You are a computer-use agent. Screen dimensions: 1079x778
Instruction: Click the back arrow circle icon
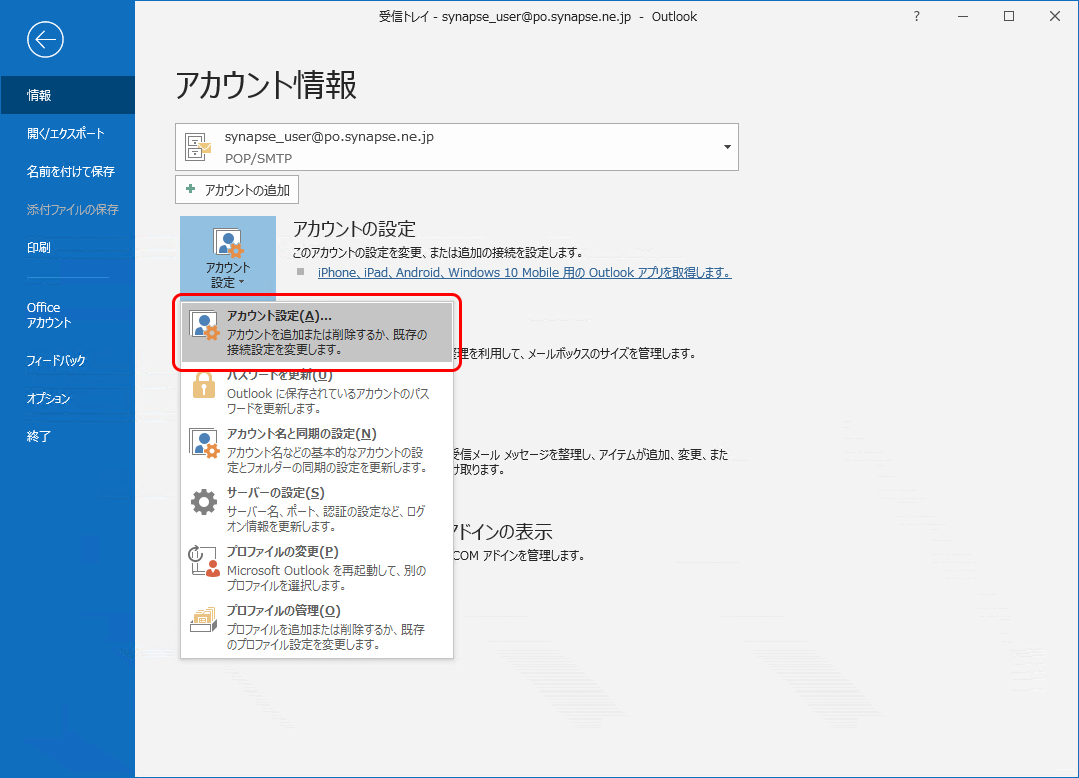45,40
